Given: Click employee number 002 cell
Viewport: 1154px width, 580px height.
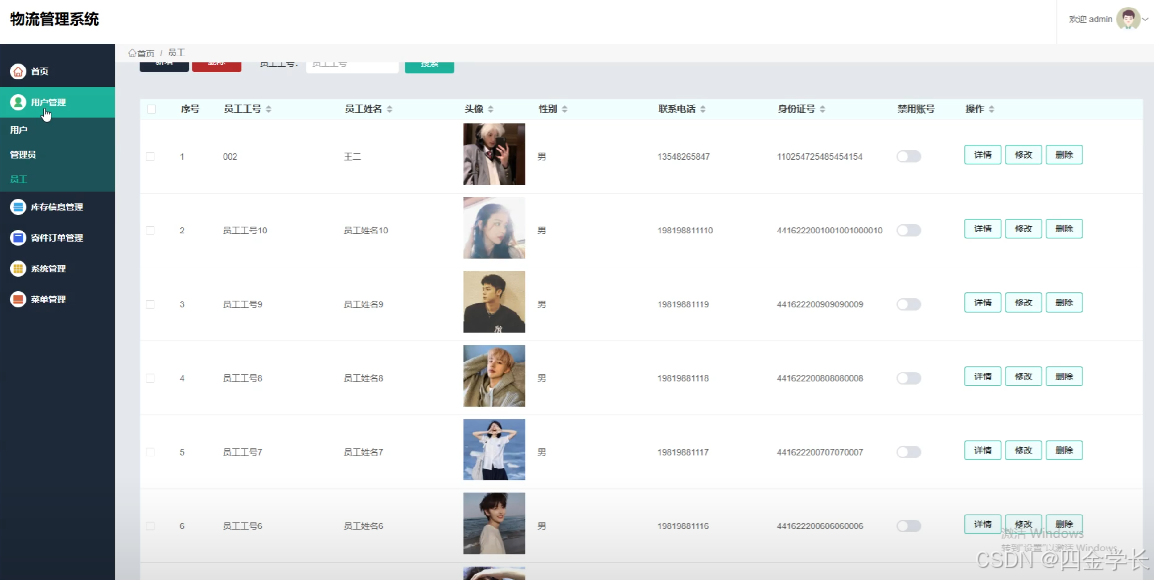Looking at the screenshot, I should pyautogui.click(x=230, y=157).
